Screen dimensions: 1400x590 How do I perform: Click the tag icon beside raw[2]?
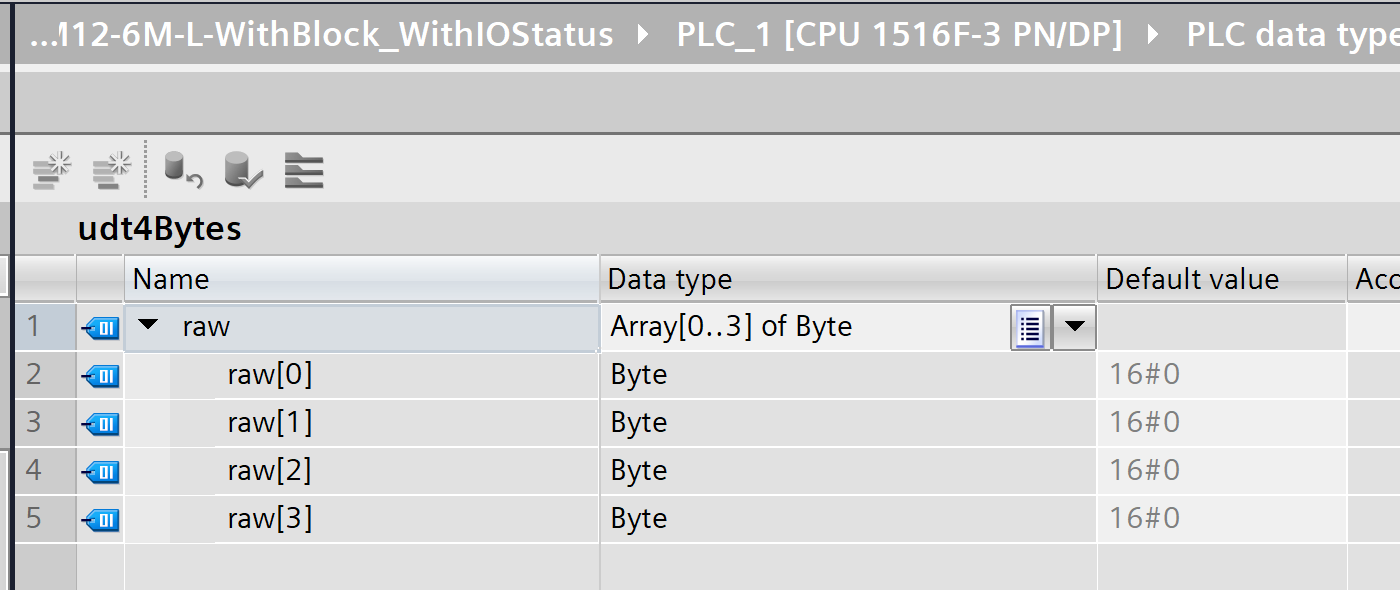pyautogui.click(x=100, y=471)
